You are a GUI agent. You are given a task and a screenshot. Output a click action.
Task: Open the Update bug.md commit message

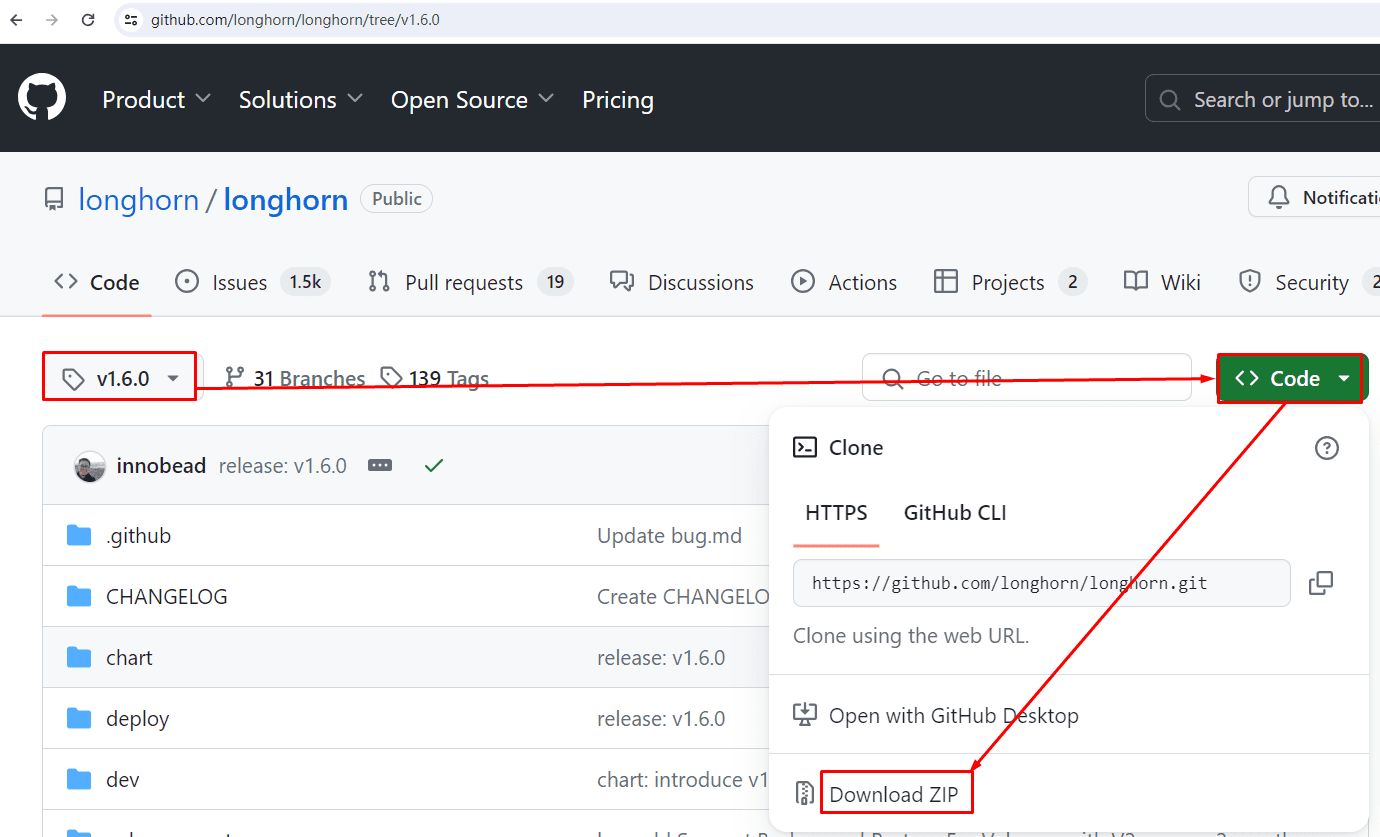670,536
